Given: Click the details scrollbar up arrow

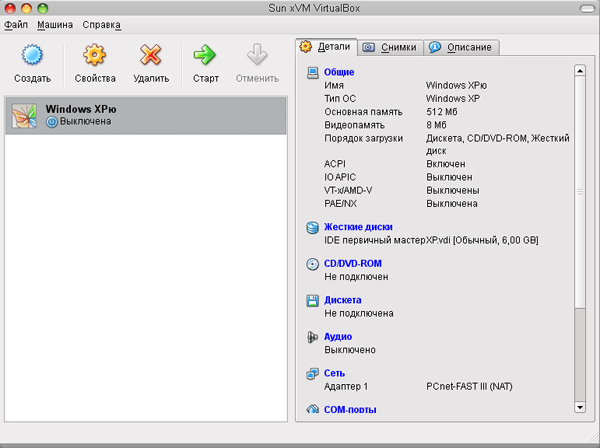Looking at the screenshot, I should pos(580,70).
